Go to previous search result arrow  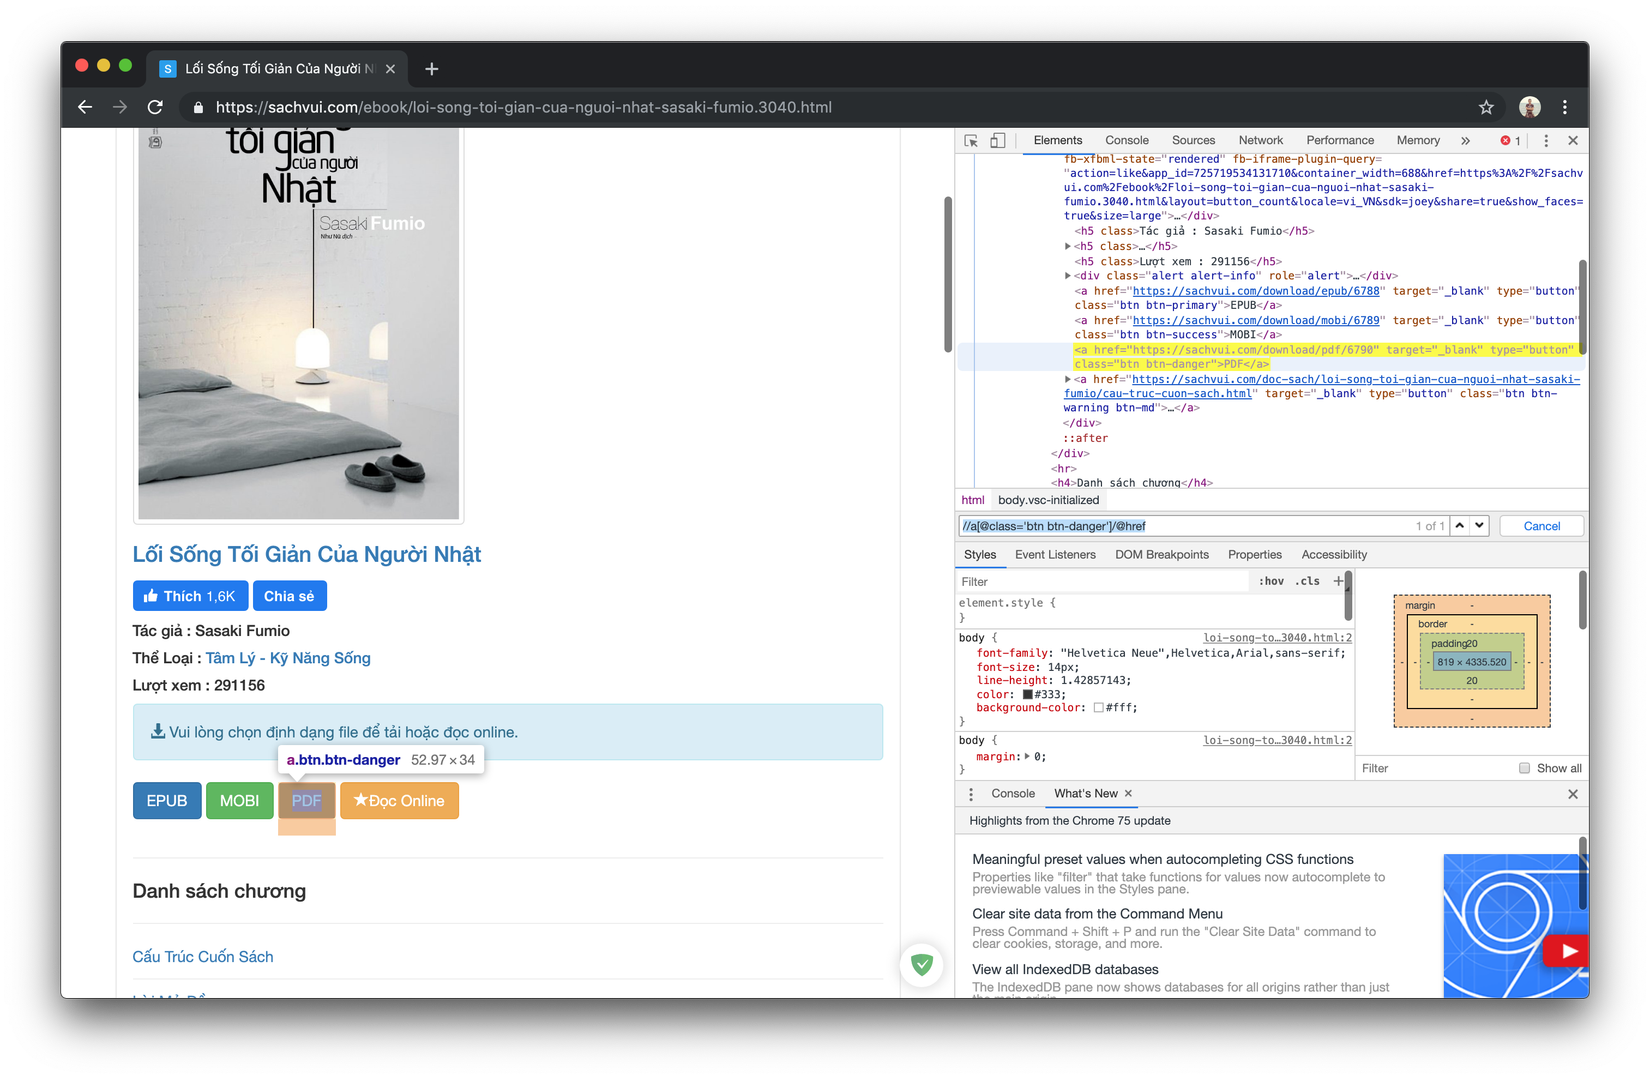[1460, 526]
